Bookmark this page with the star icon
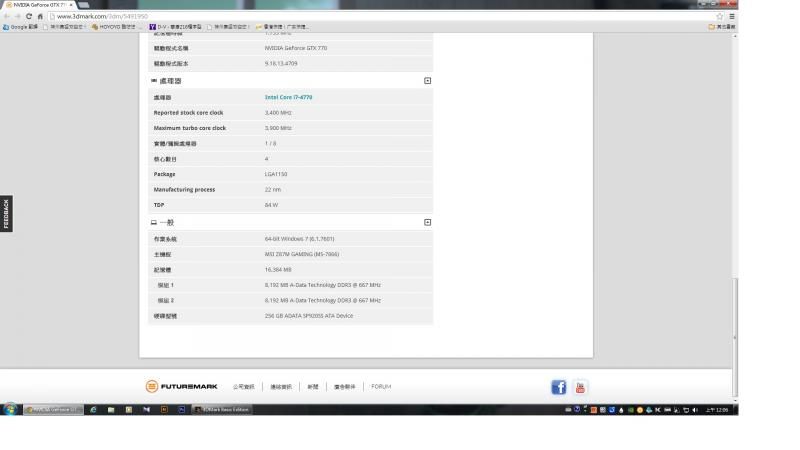Viewport: 800px width, 450px height. pos(719,16)
